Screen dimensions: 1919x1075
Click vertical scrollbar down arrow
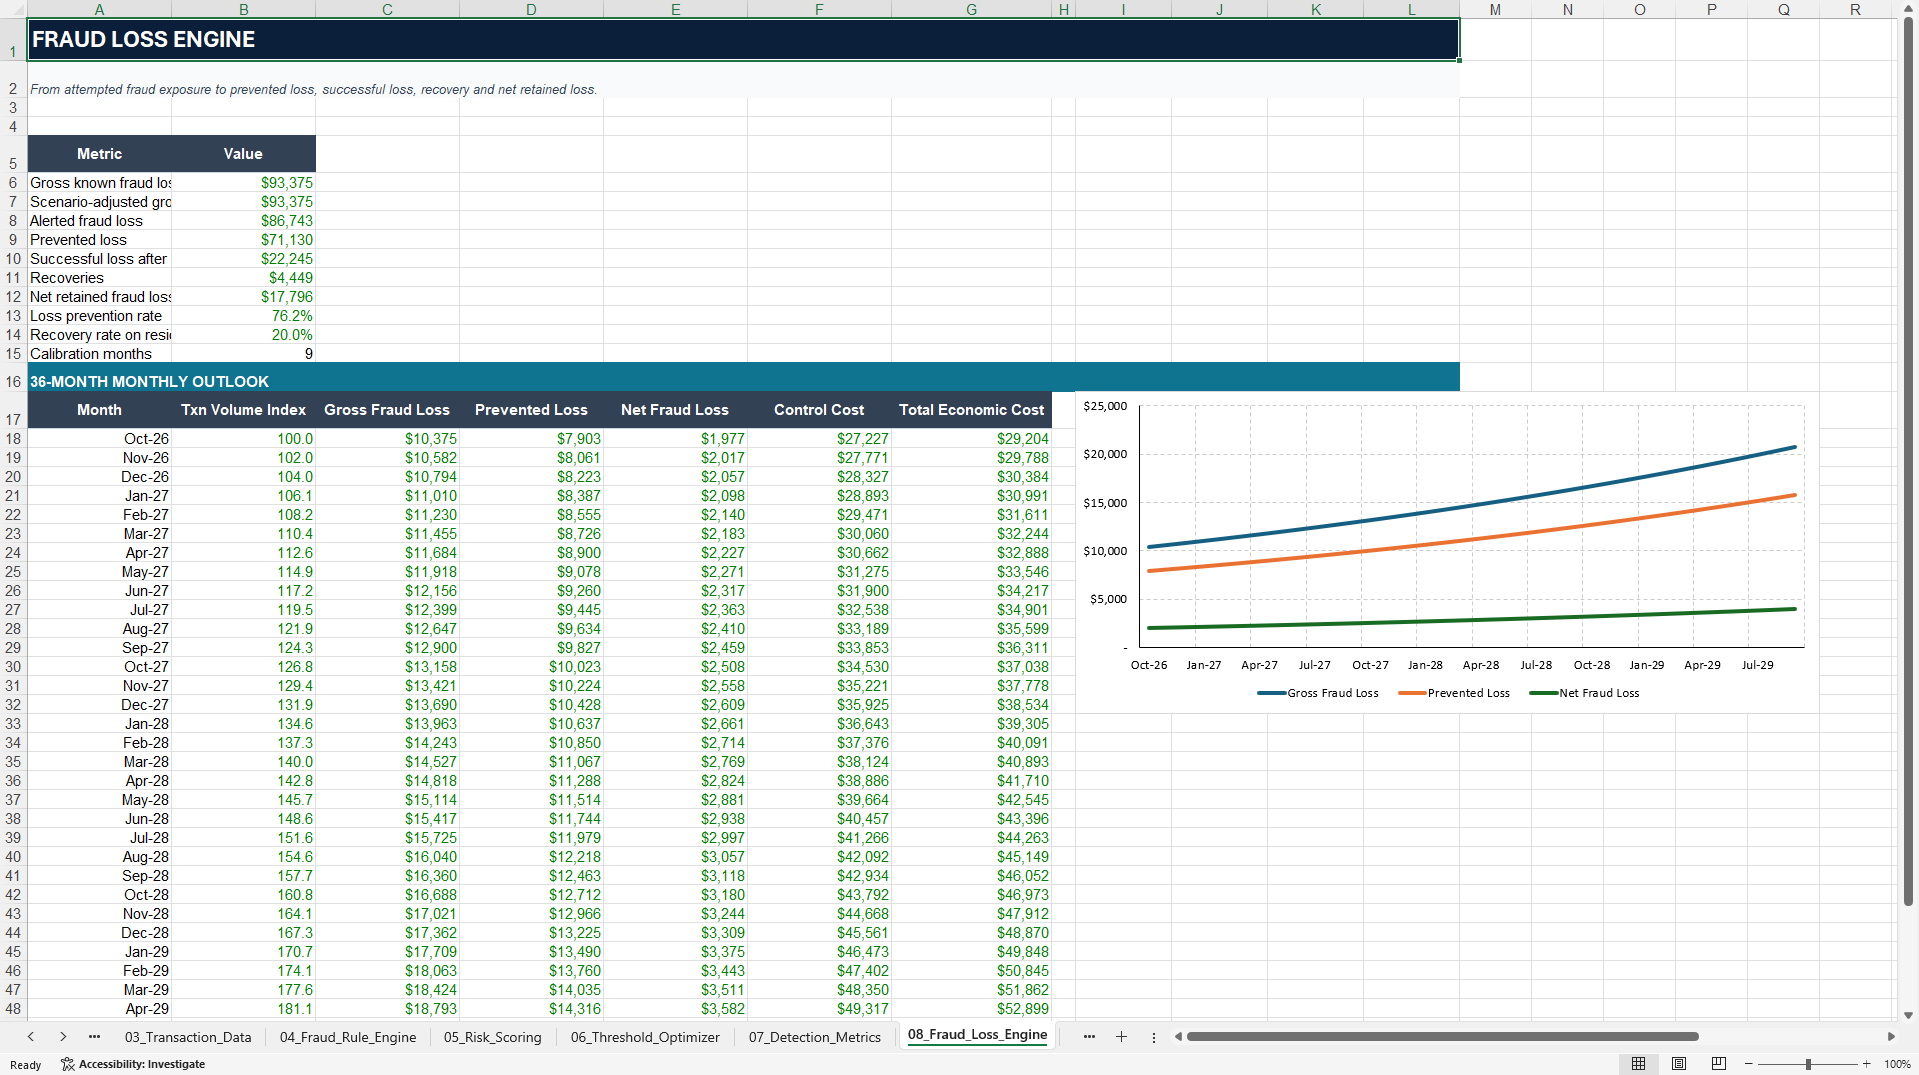1908,1015
